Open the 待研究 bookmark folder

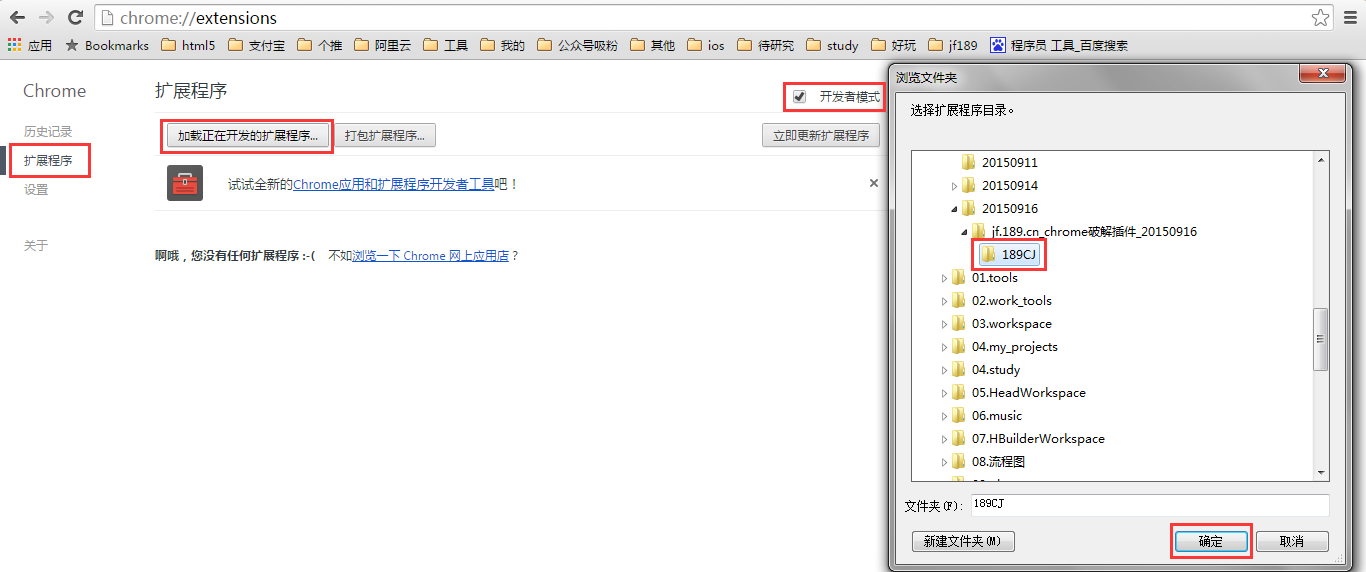point(766,45)
